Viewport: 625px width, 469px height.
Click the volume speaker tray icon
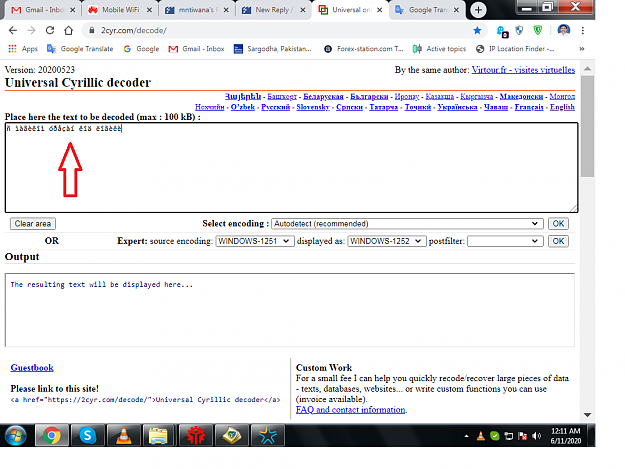click(x=537, y=436)
